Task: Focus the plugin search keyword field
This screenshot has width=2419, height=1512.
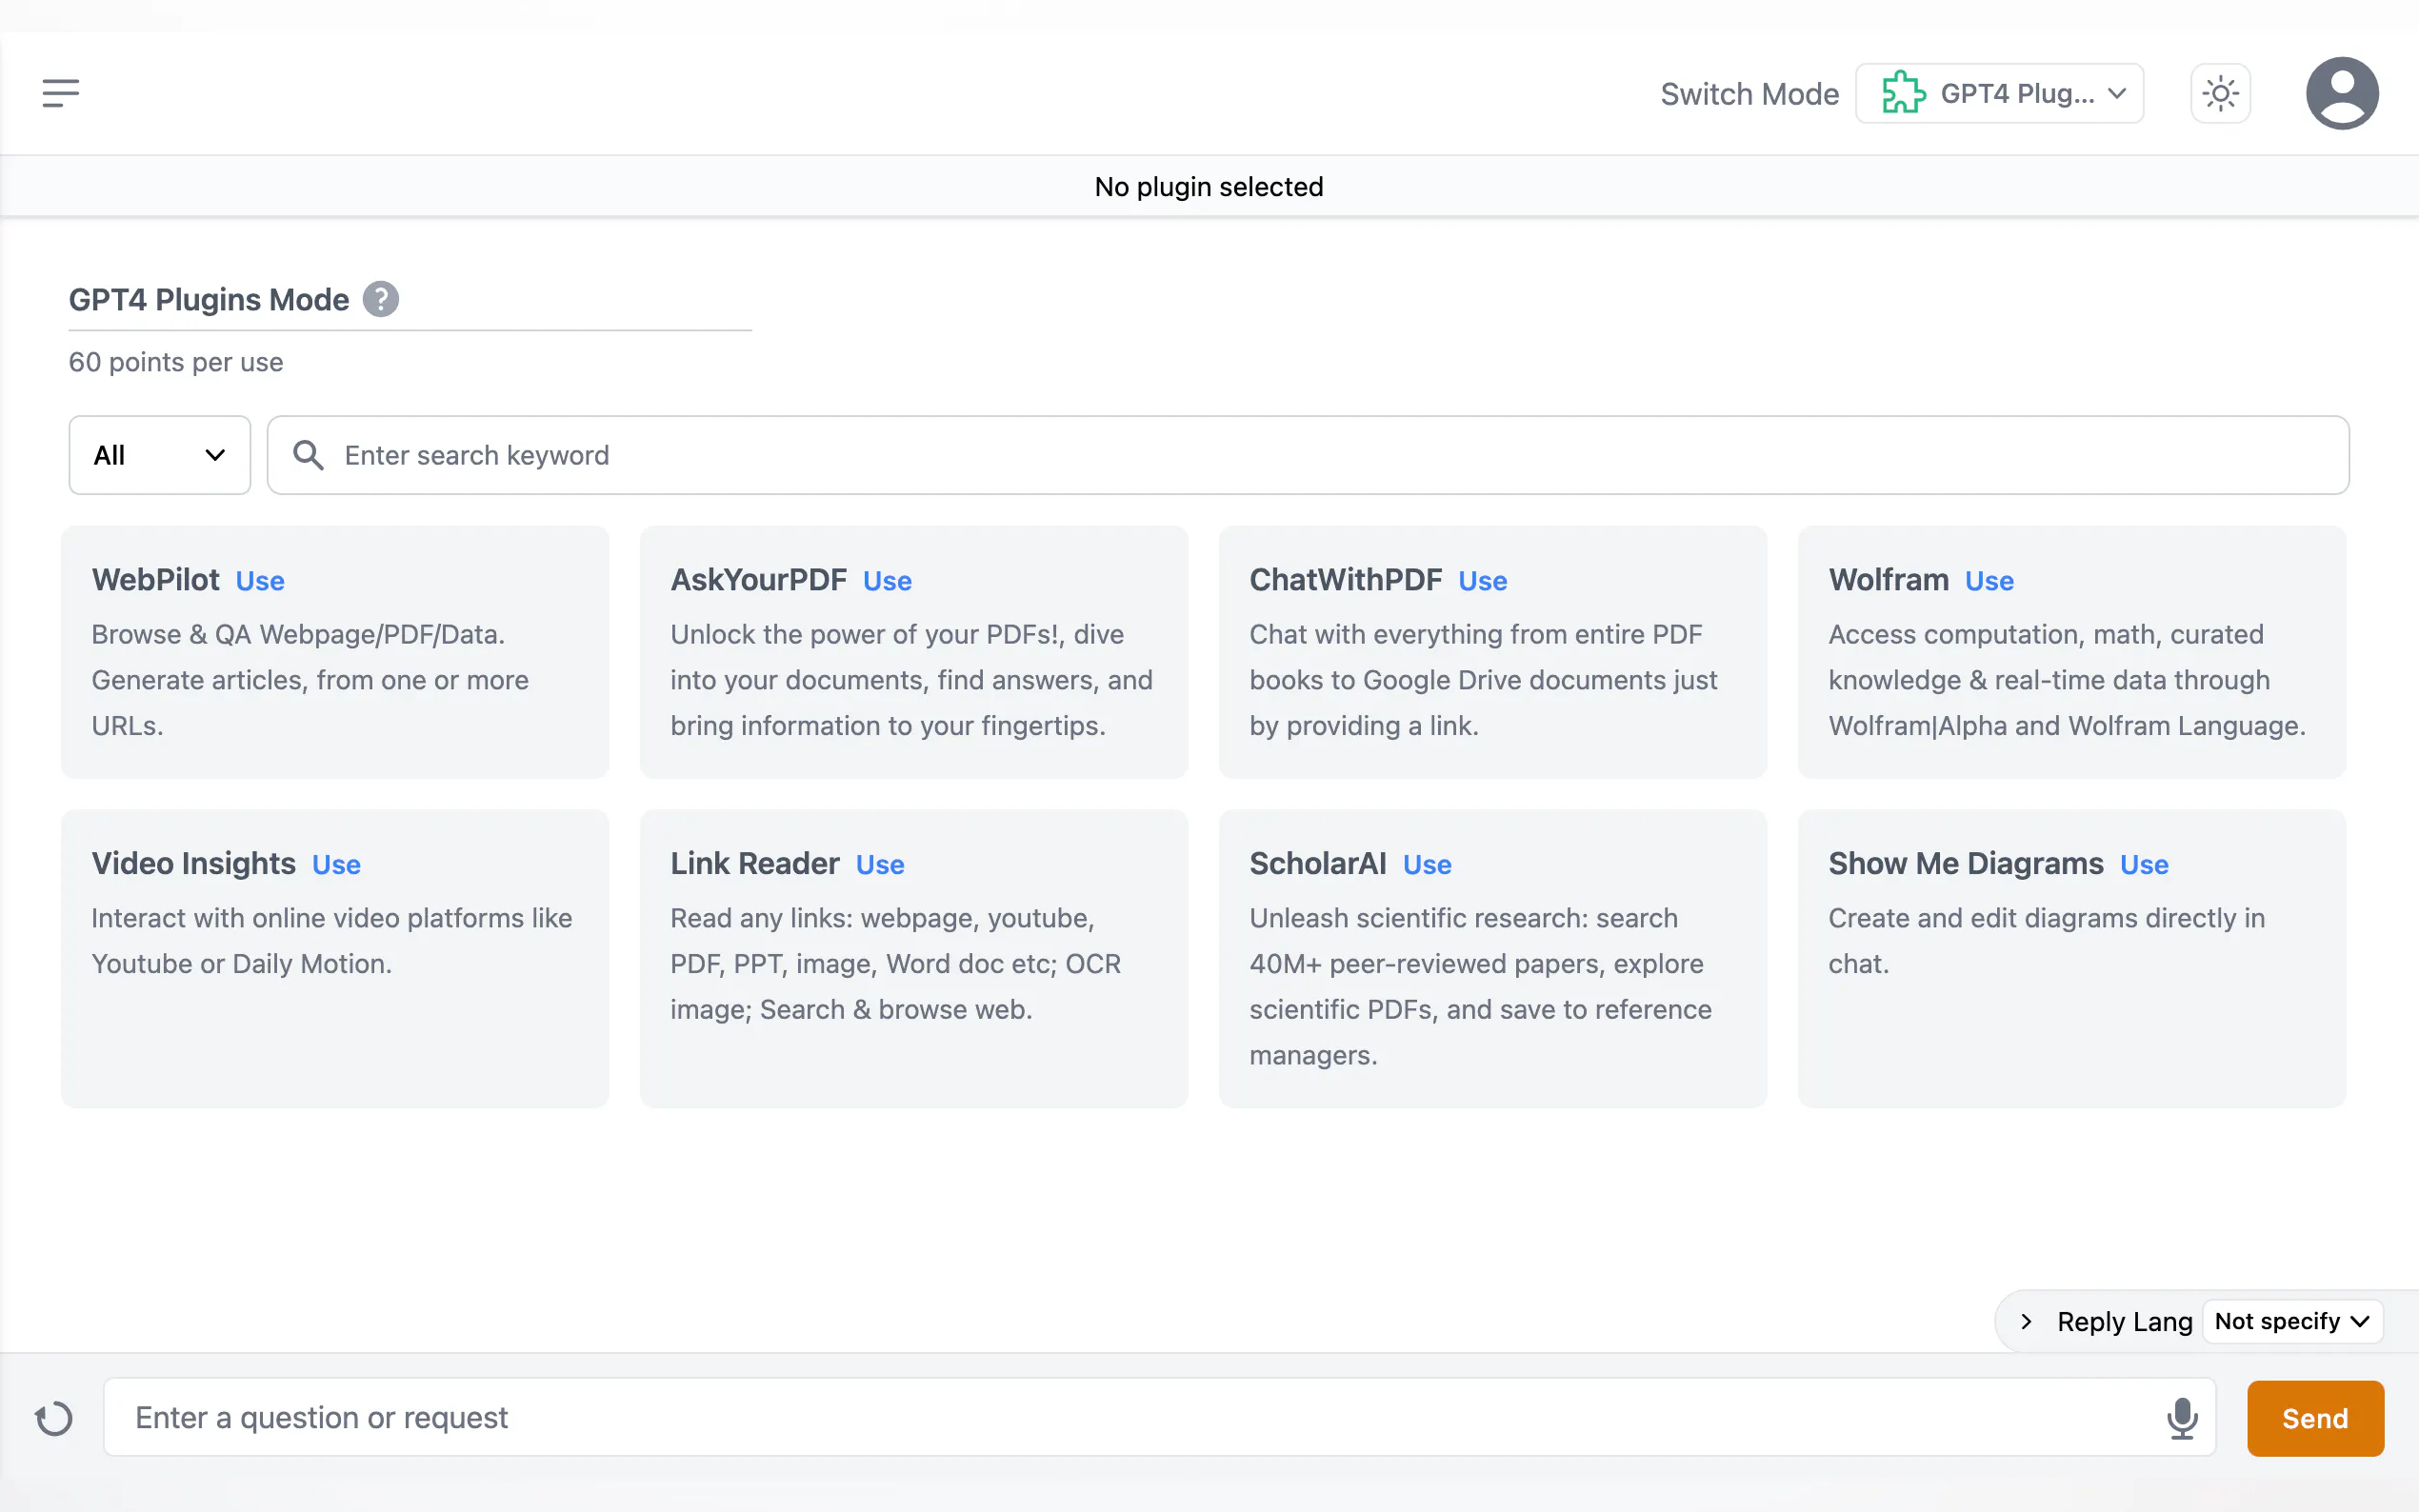Action: click(x=1330, y=455)
